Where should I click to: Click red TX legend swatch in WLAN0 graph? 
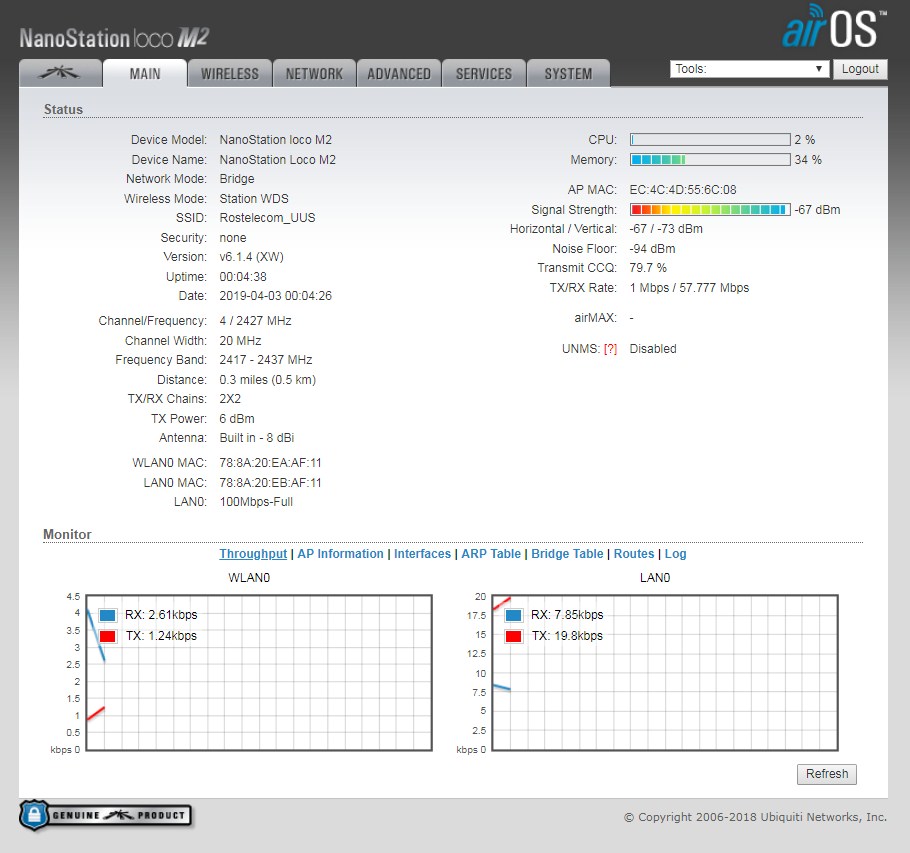tap(107, 636)
